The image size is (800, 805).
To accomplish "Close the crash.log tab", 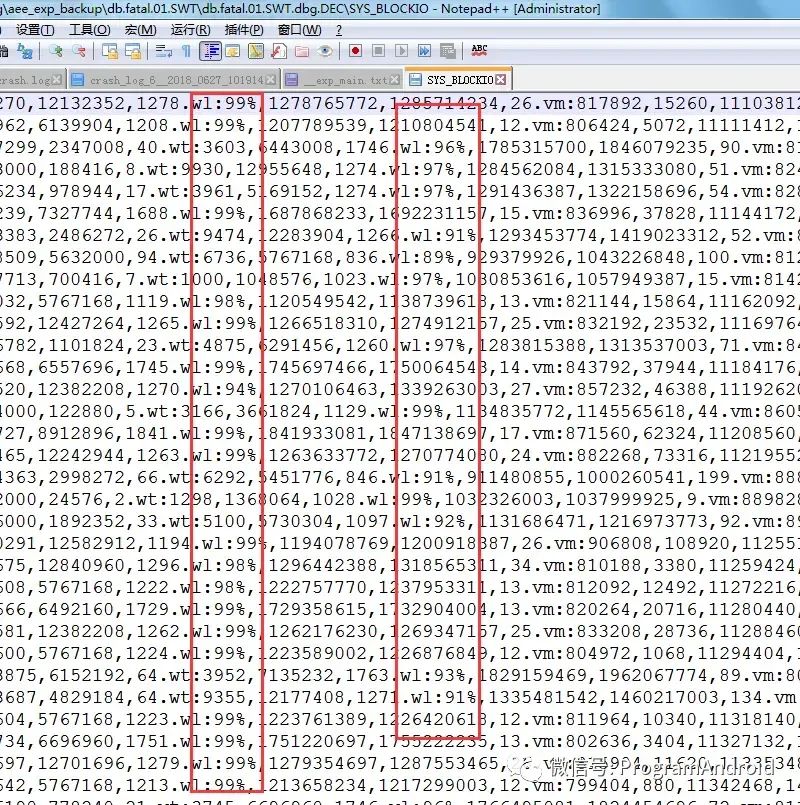I will (x=56, y=80).
